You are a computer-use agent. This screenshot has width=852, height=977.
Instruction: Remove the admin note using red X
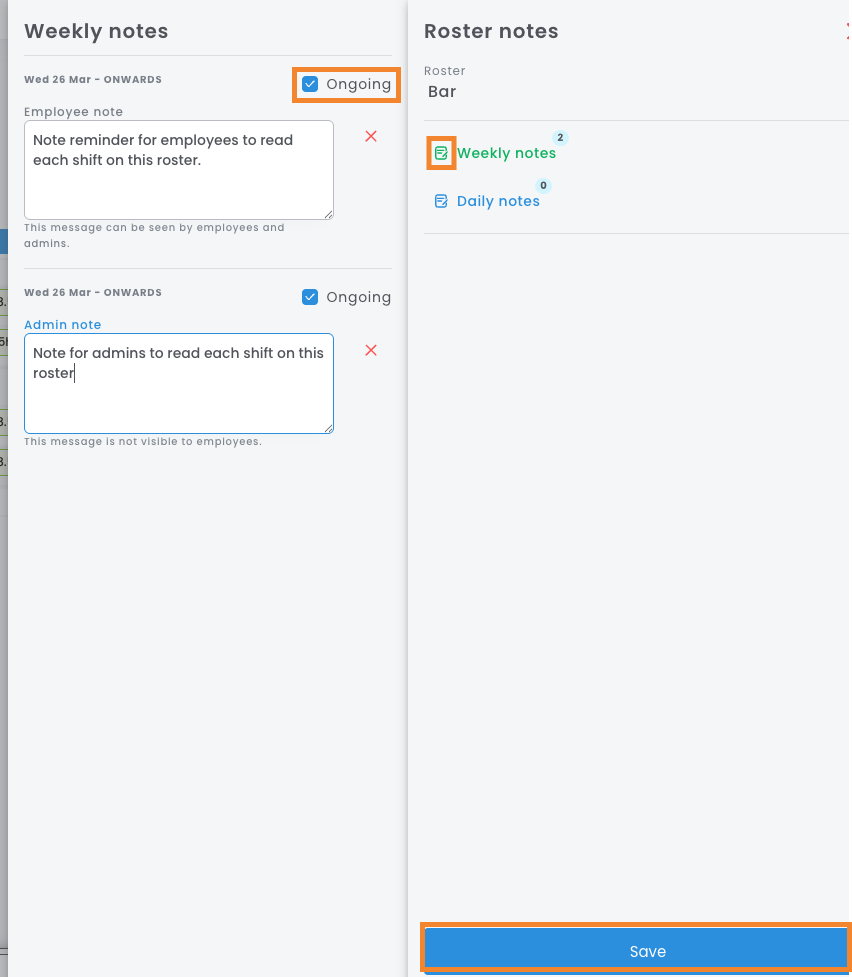(x=371, y=350)
